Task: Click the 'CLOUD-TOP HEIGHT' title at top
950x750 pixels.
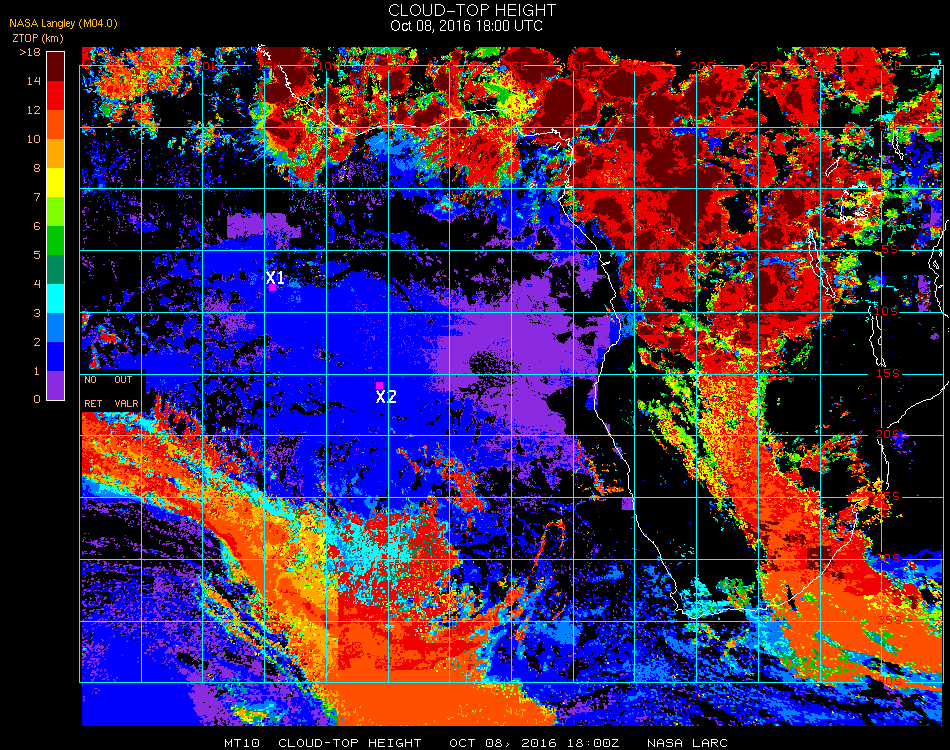Action: click(x=472, y=10)
